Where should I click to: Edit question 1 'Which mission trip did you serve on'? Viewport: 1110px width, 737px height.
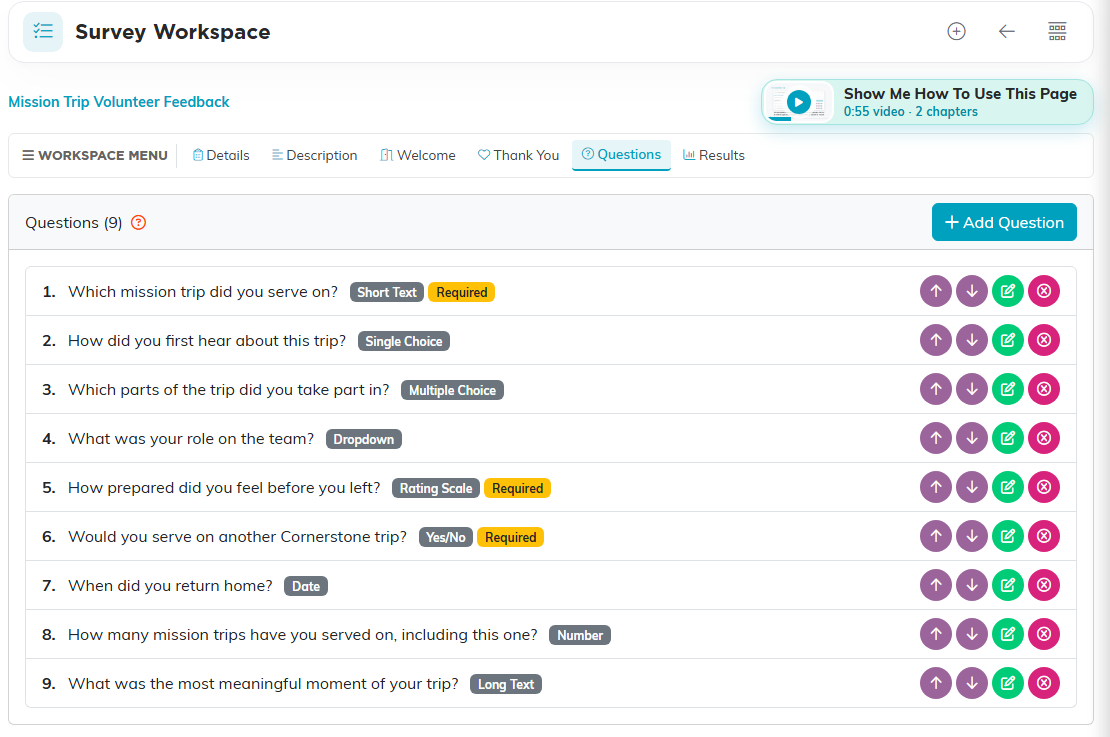[x=1008, y=291]
